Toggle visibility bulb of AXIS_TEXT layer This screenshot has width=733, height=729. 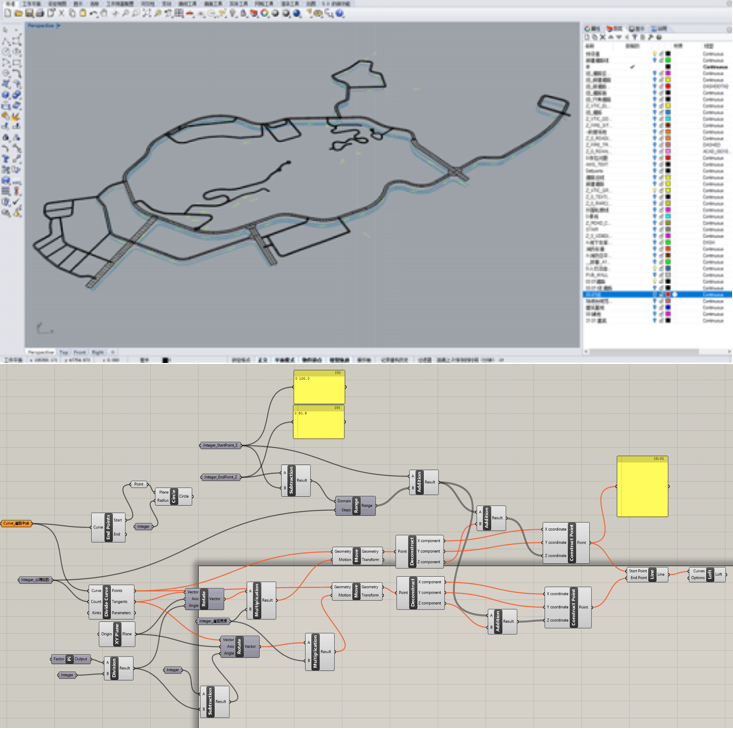coord(654,164)
